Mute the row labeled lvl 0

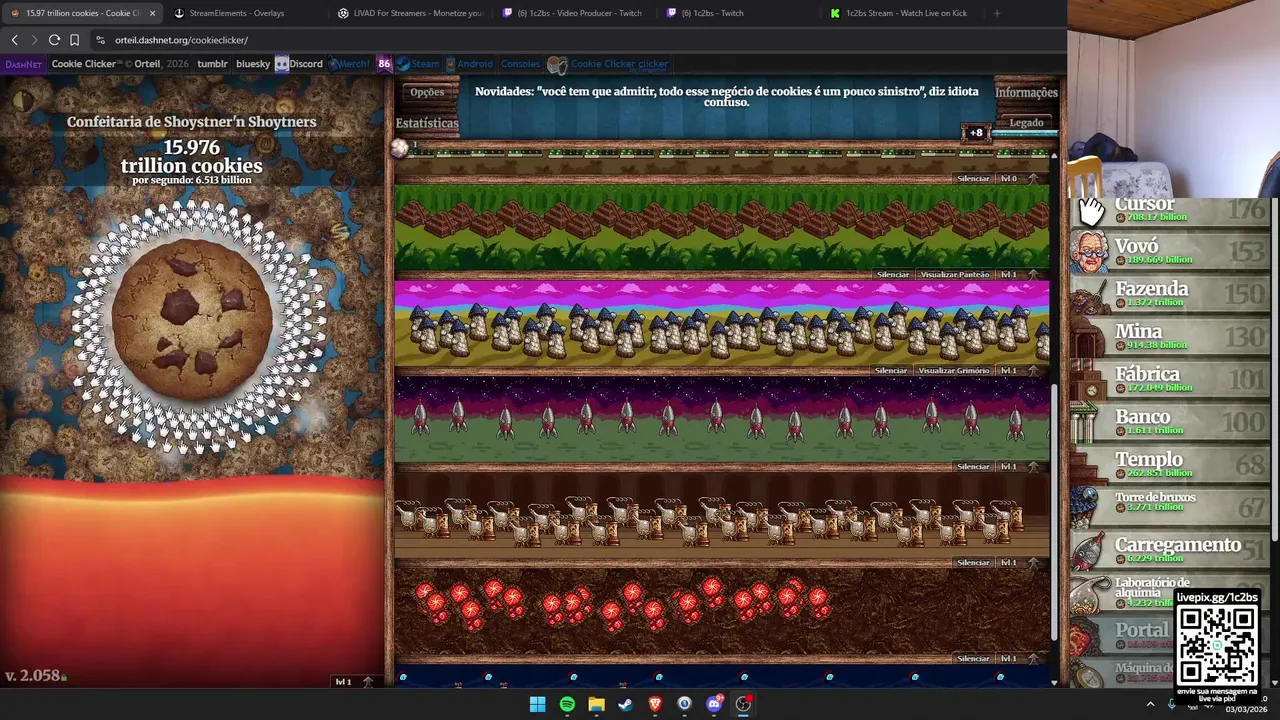click(x=973, y=178)
